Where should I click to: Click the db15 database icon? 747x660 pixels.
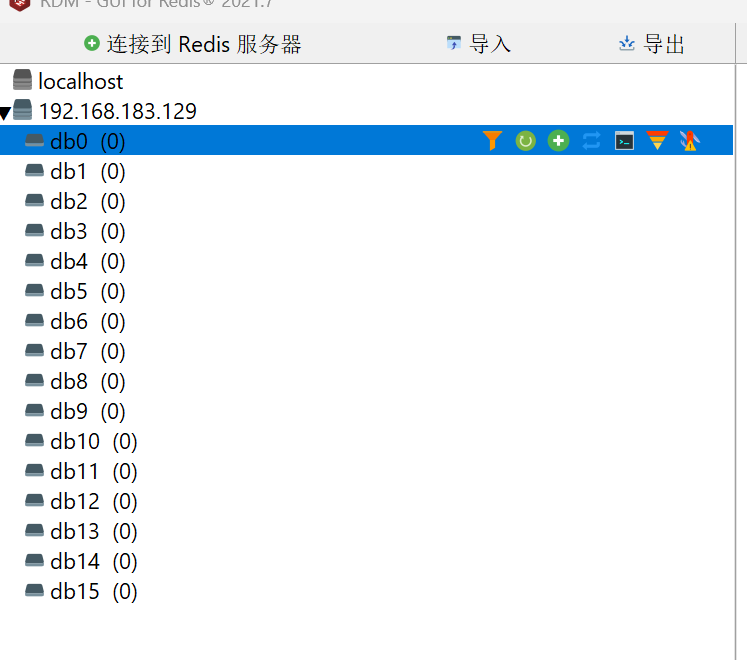[x=34, y=591]
